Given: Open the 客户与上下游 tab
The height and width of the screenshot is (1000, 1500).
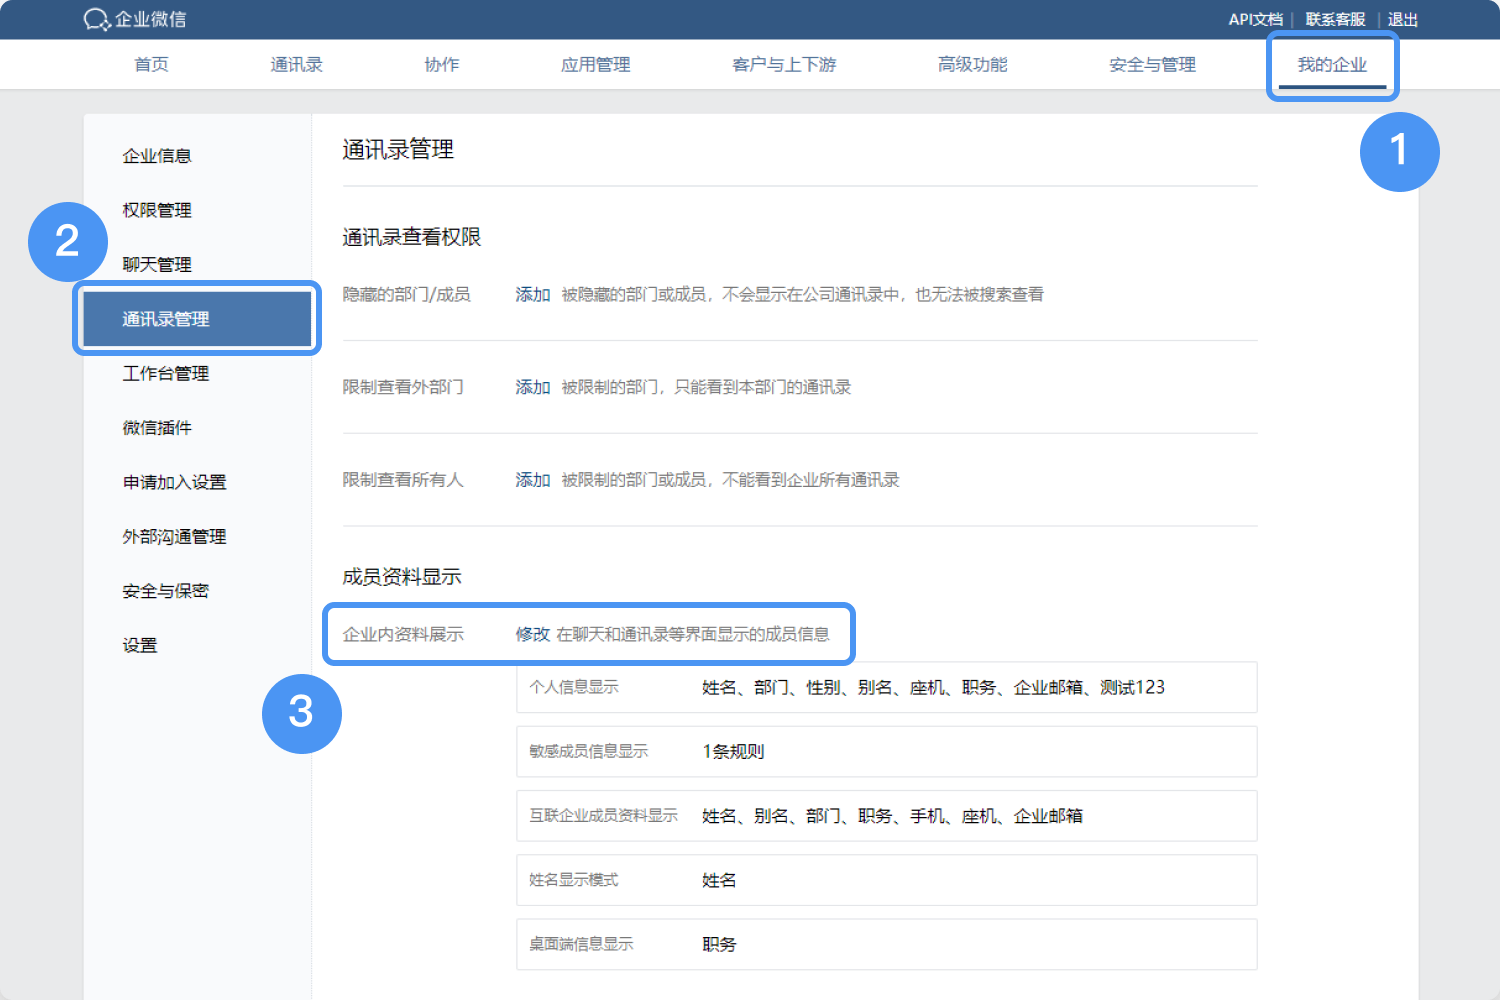Looking at the screenshot, I should coord(784,65).
